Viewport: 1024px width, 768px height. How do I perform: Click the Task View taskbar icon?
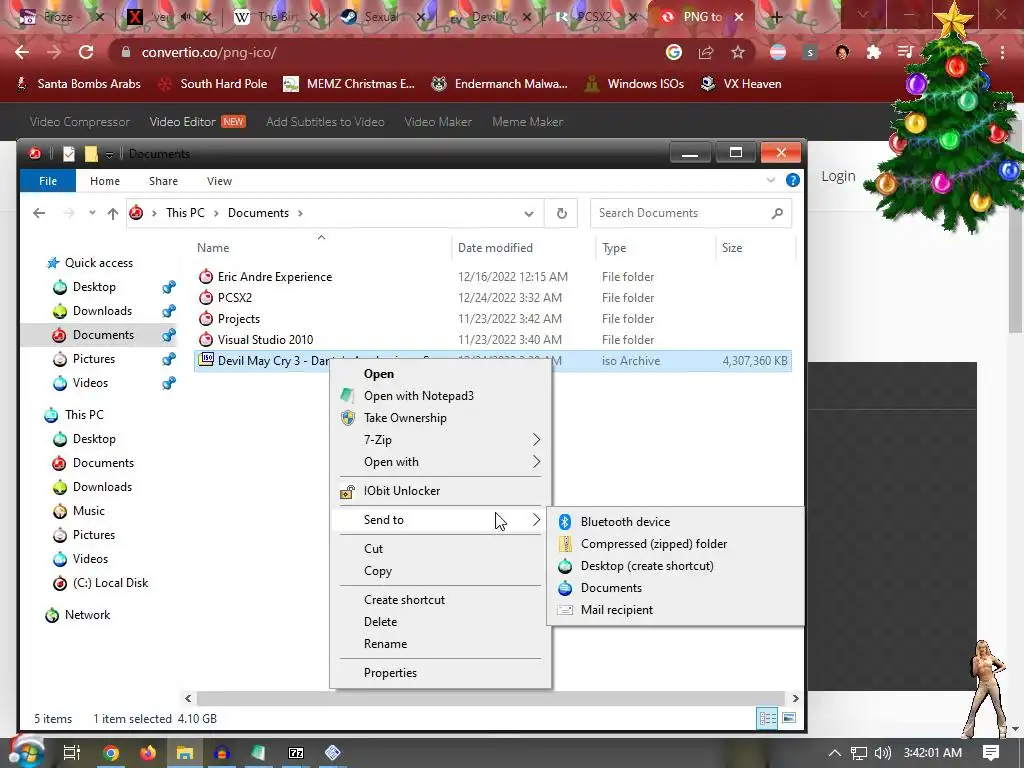point(72,753)
